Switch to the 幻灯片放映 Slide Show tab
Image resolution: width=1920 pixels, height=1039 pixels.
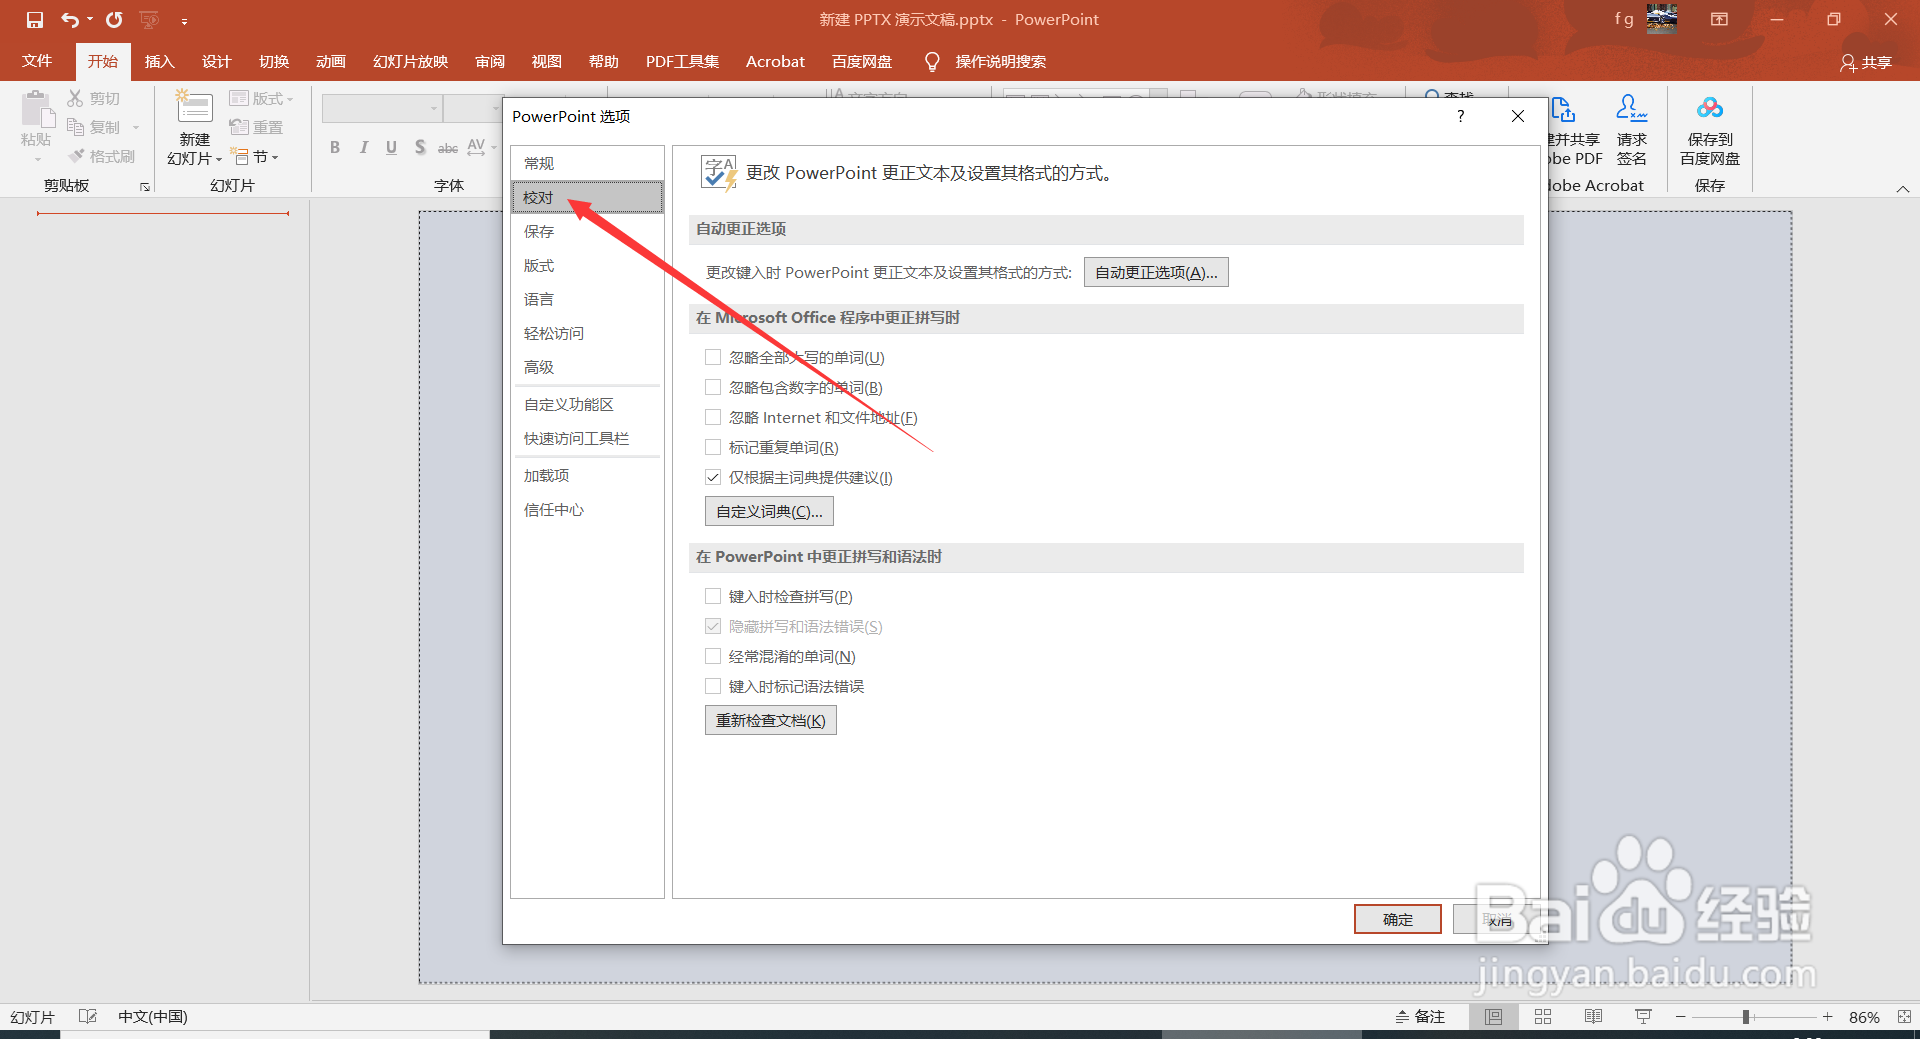[x=410, y=61]
